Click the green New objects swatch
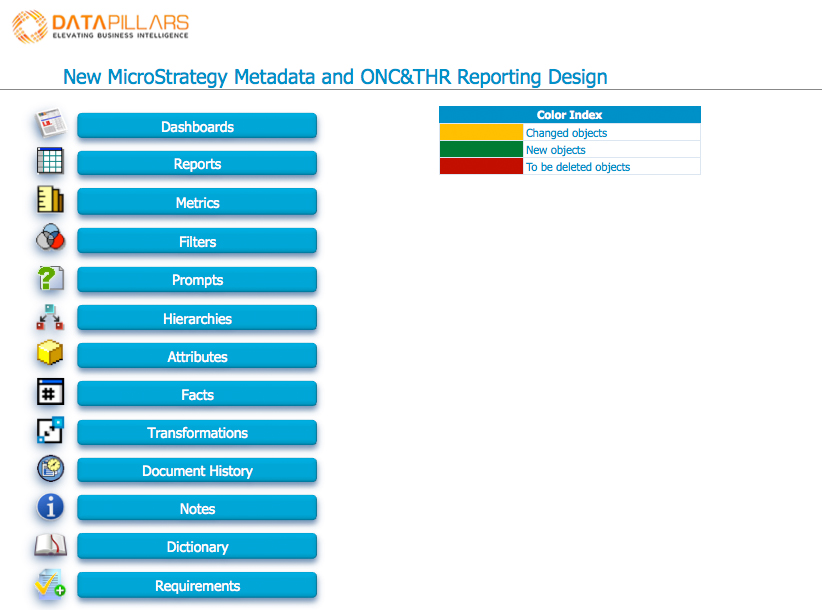Screen dimensions: 822x610 [481, 149]
